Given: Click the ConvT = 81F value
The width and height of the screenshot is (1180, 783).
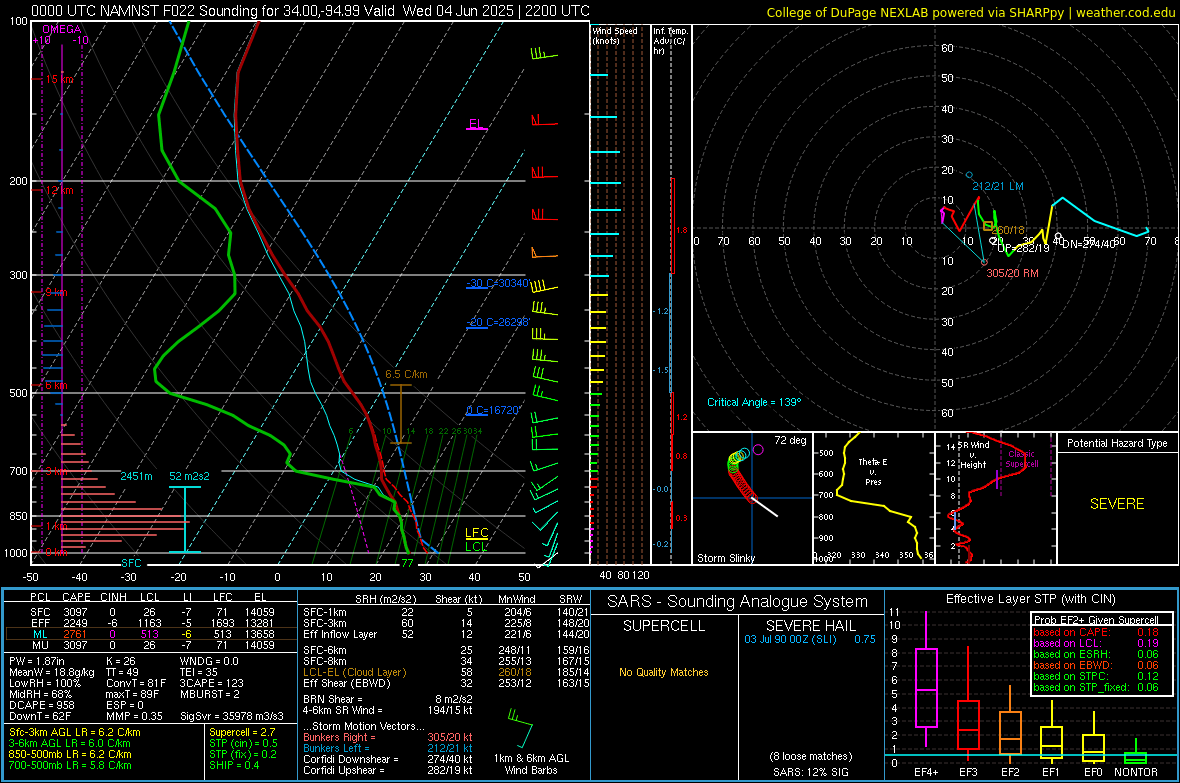Looking at the screenshot, I should point(135,683).
